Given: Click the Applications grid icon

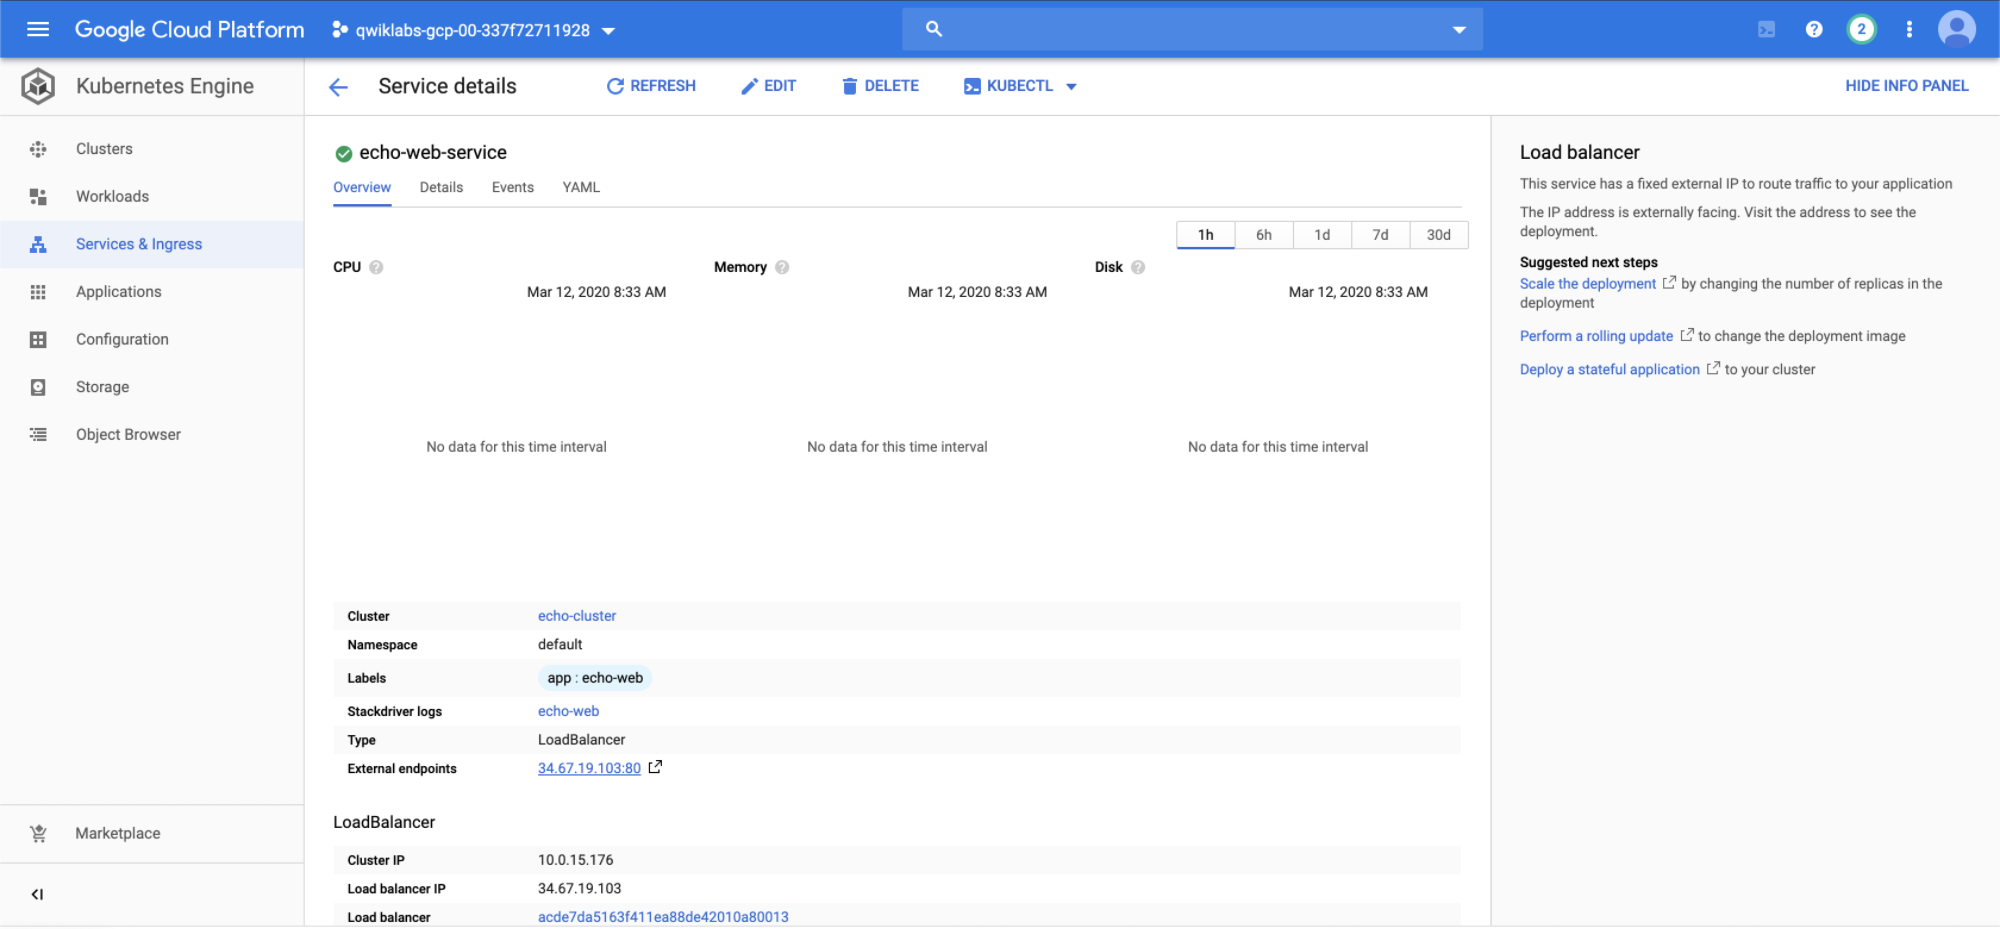Looking at the screenshot, I should coord(38,292).
